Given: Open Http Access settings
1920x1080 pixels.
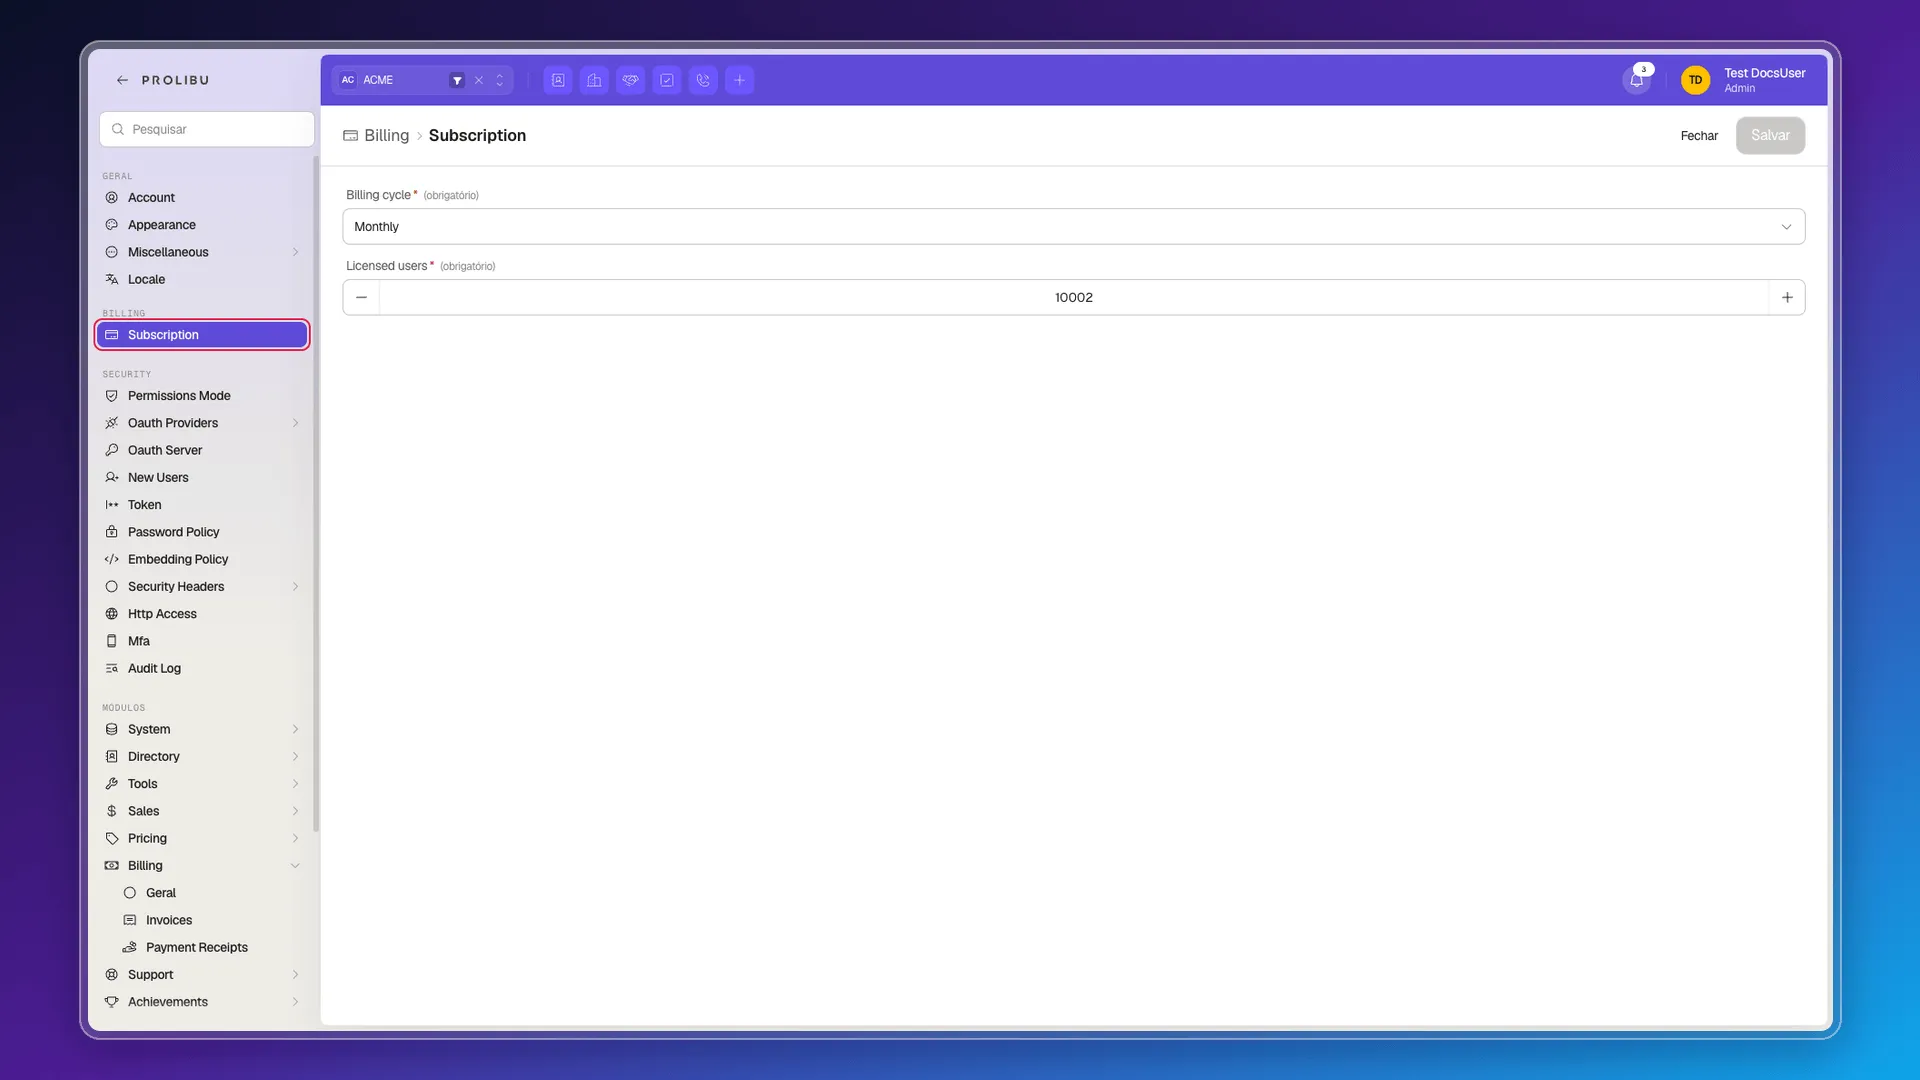Looking at the screenshot, I should click(x=202, y=614).
